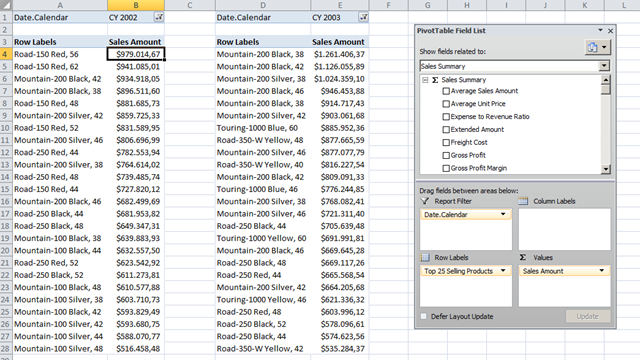Click the Select All corner of the sheet
Screen dimensions: 640x360
(6, 5)
